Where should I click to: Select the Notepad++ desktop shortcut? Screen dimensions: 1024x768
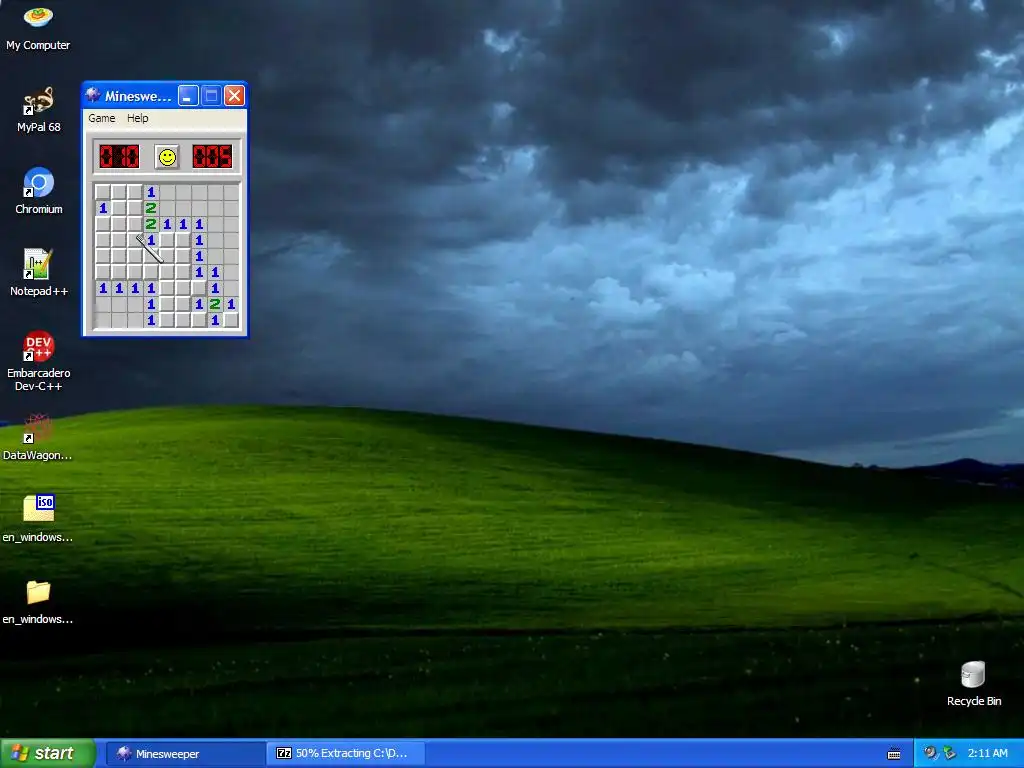[x=39, y=273]
